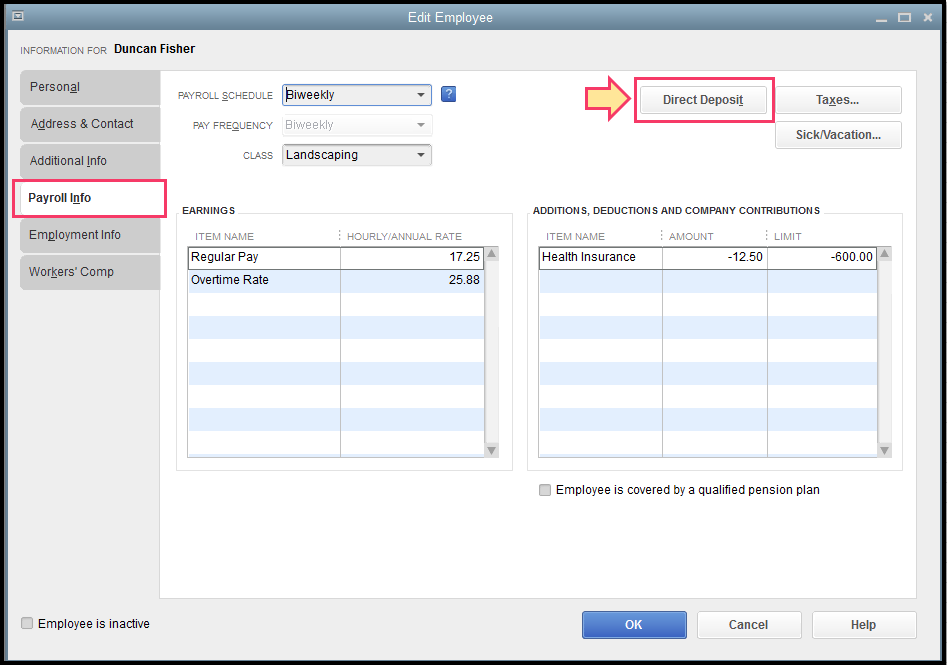Select the 'Health Insurance' deduction item

[x=600, y=257]
